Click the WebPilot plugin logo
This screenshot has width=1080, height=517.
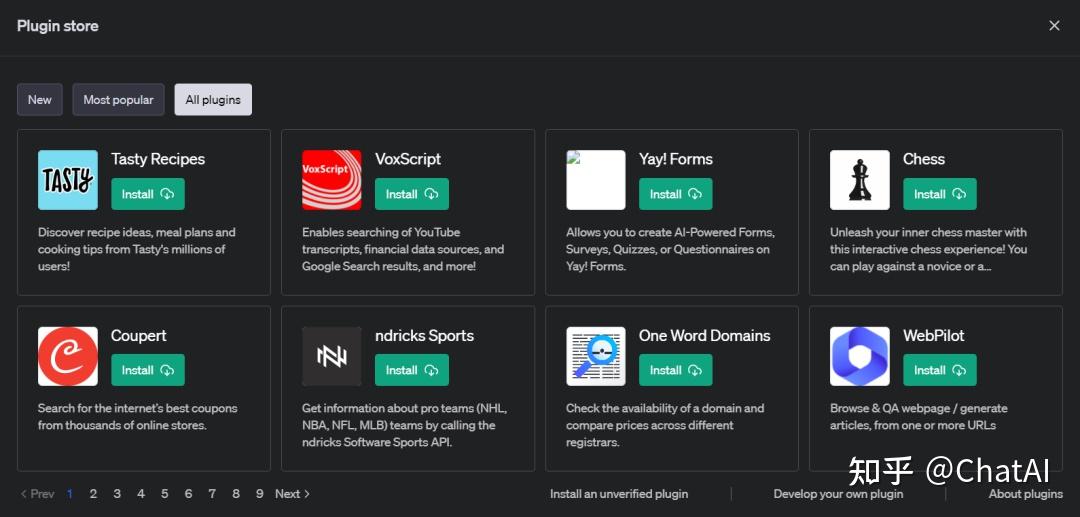tap(860, 356)
